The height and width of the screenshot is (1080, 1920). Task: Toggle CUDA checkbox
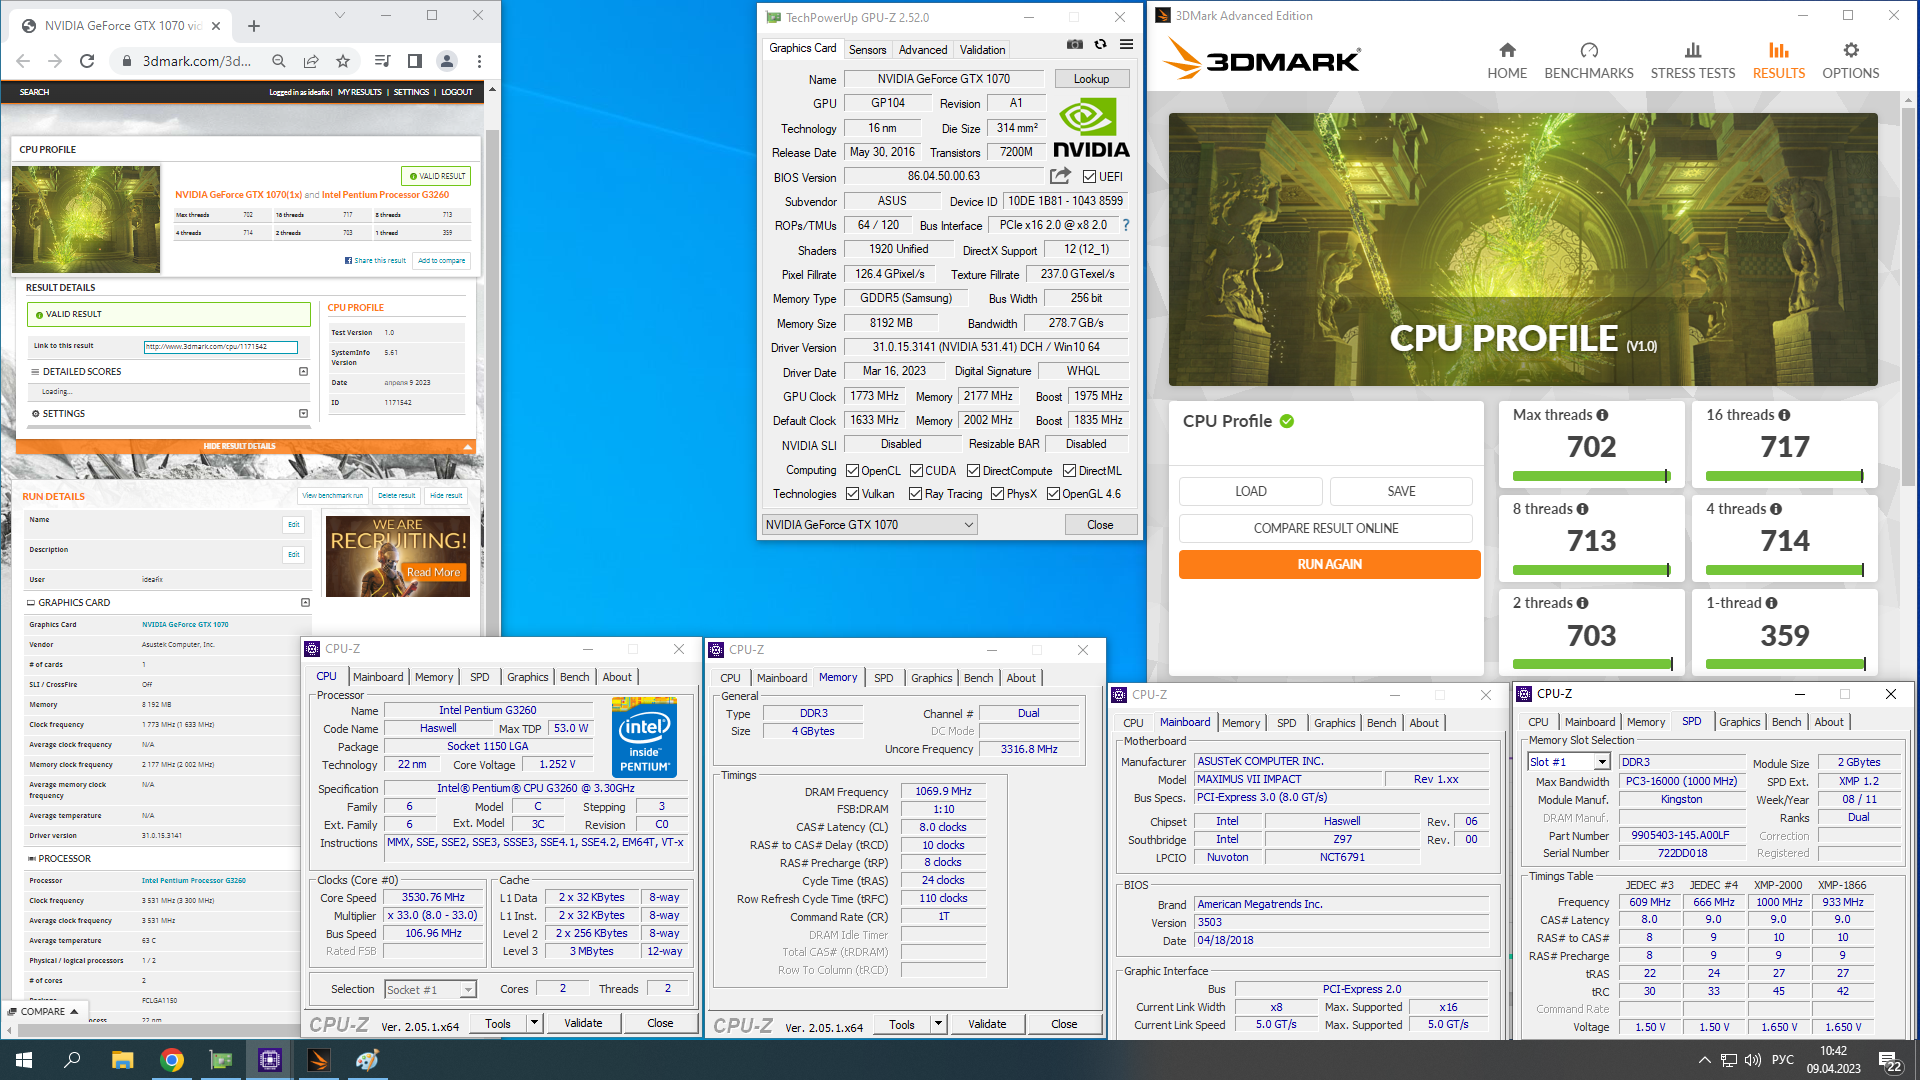click(916, 471)
